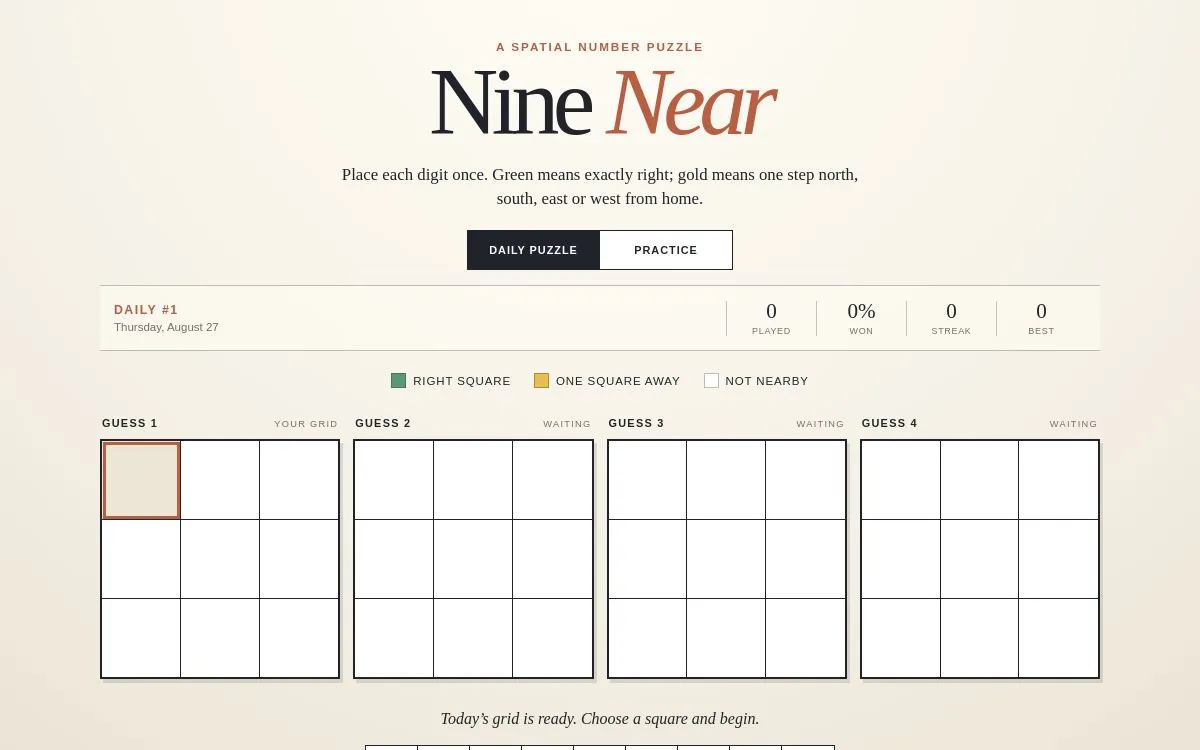Click the 'GUESS 3' label
This screenshot has height=750, width=1200.
(636, 423)
